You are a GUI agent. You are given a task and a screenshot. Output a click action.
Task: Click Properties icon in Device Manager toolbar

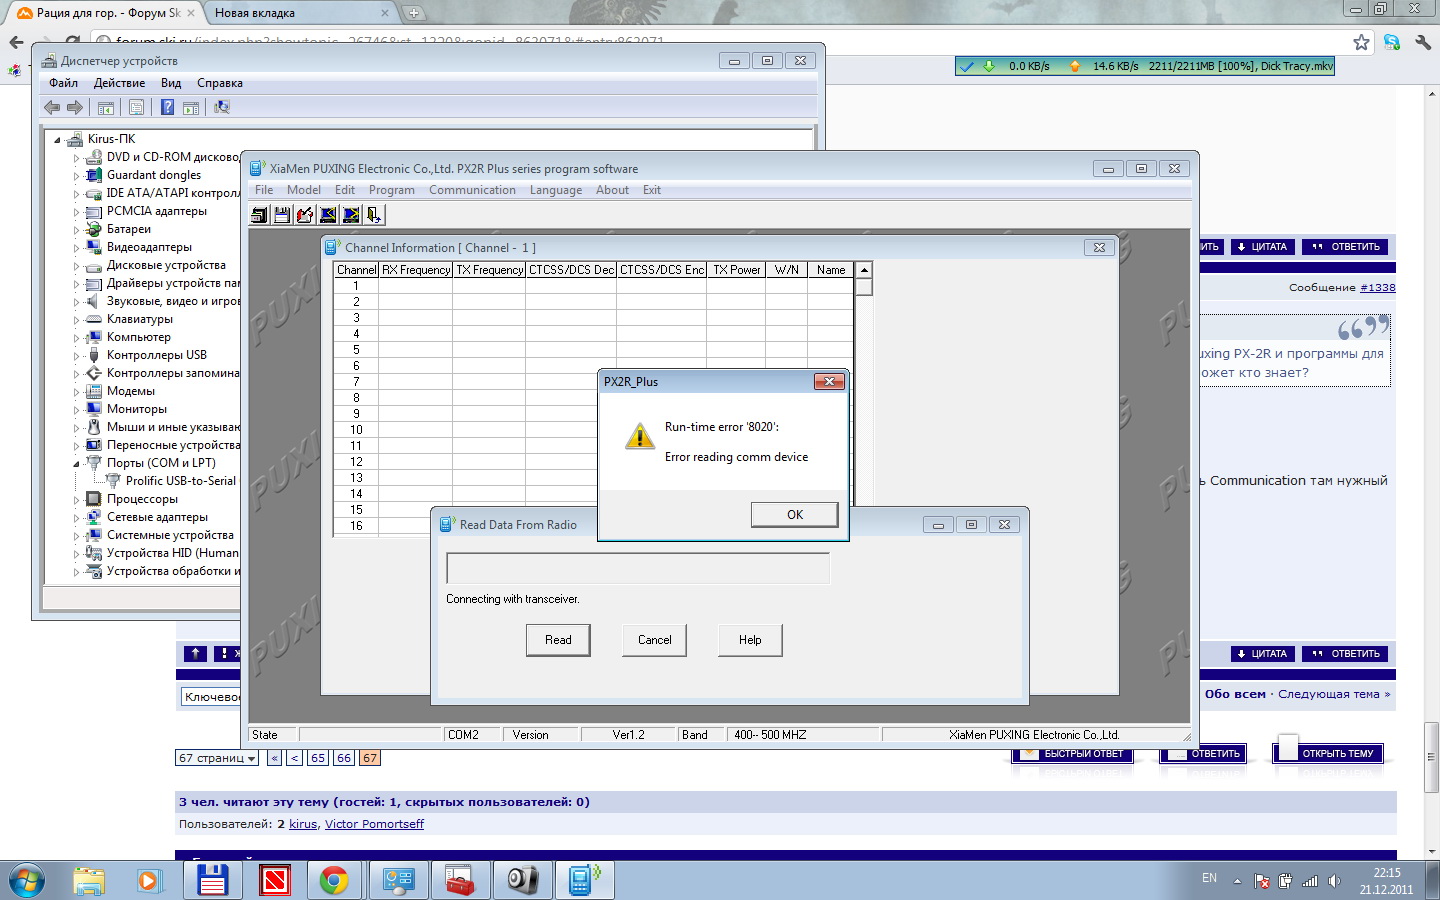click(137, 107)
